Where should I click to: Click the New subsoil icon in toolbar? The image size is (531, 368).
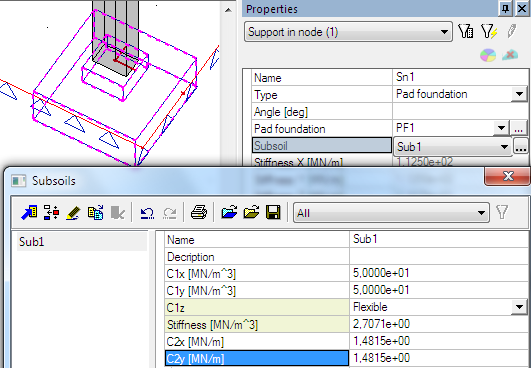click(x=29, y=213)
